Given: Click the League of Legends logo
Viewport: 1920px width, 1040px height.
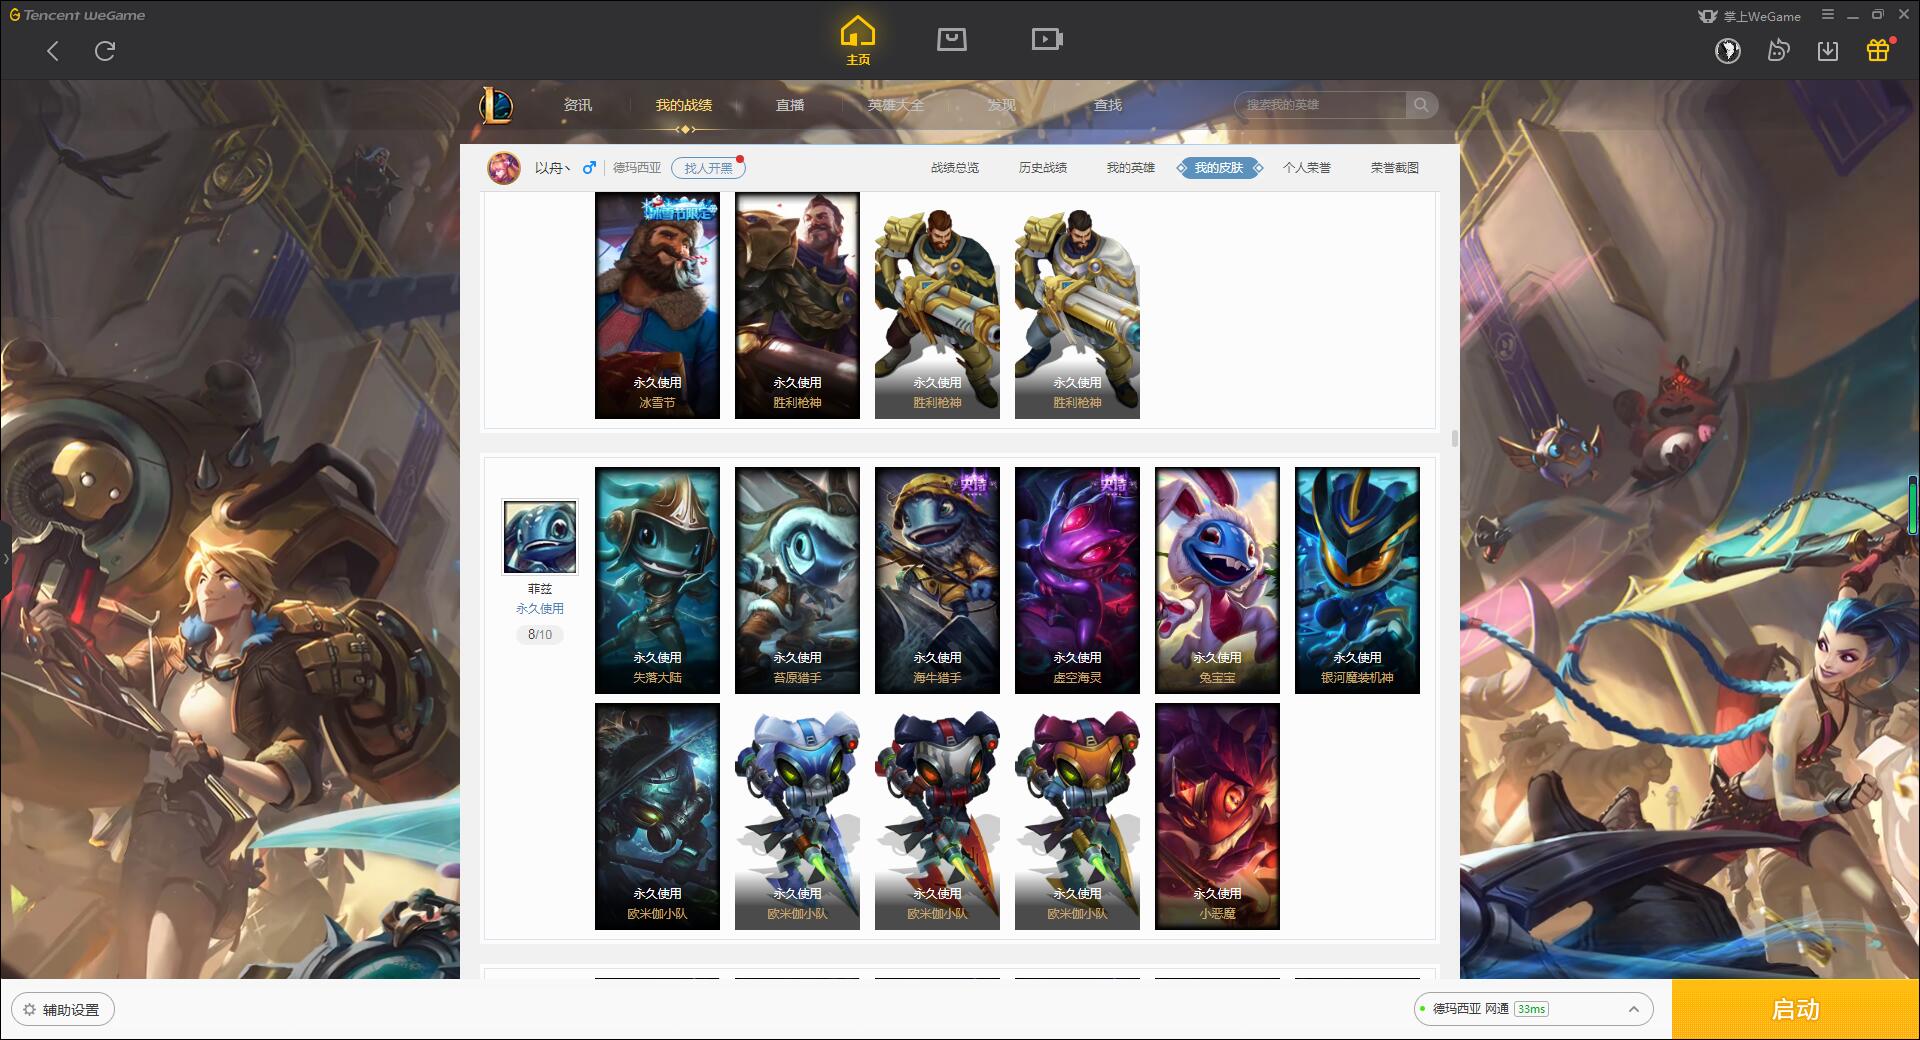Looking at the screenshot, I should [x=497, y=105].
